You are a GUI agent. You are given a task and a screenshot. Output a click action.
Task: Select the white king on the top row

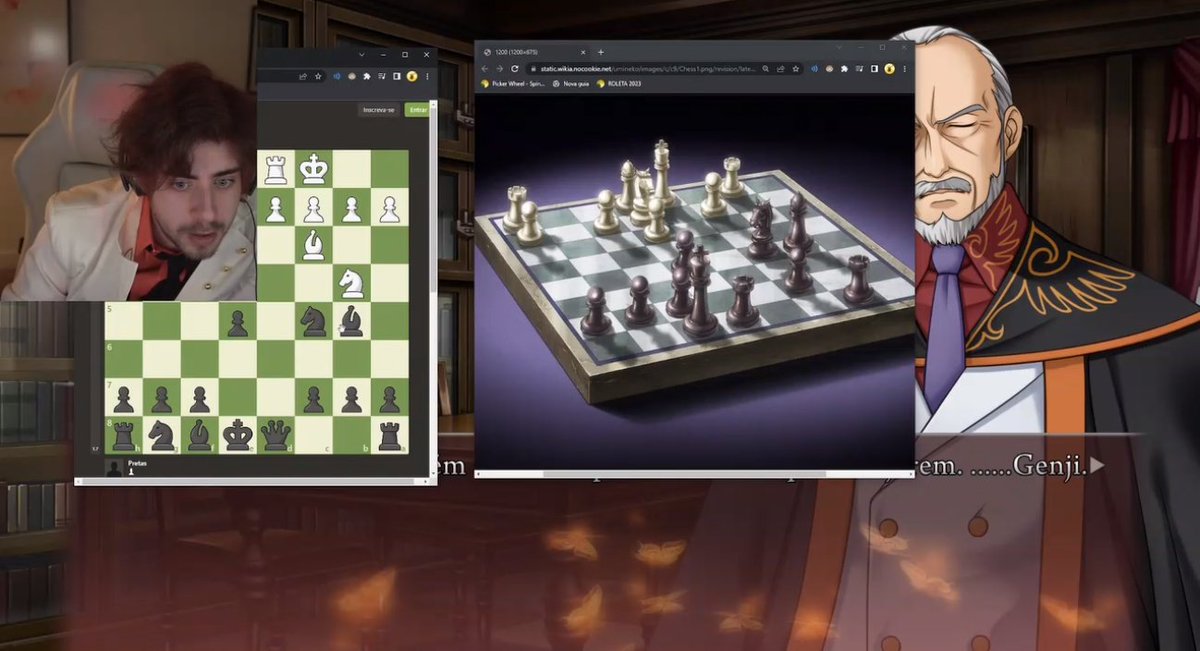coord(314,169)
